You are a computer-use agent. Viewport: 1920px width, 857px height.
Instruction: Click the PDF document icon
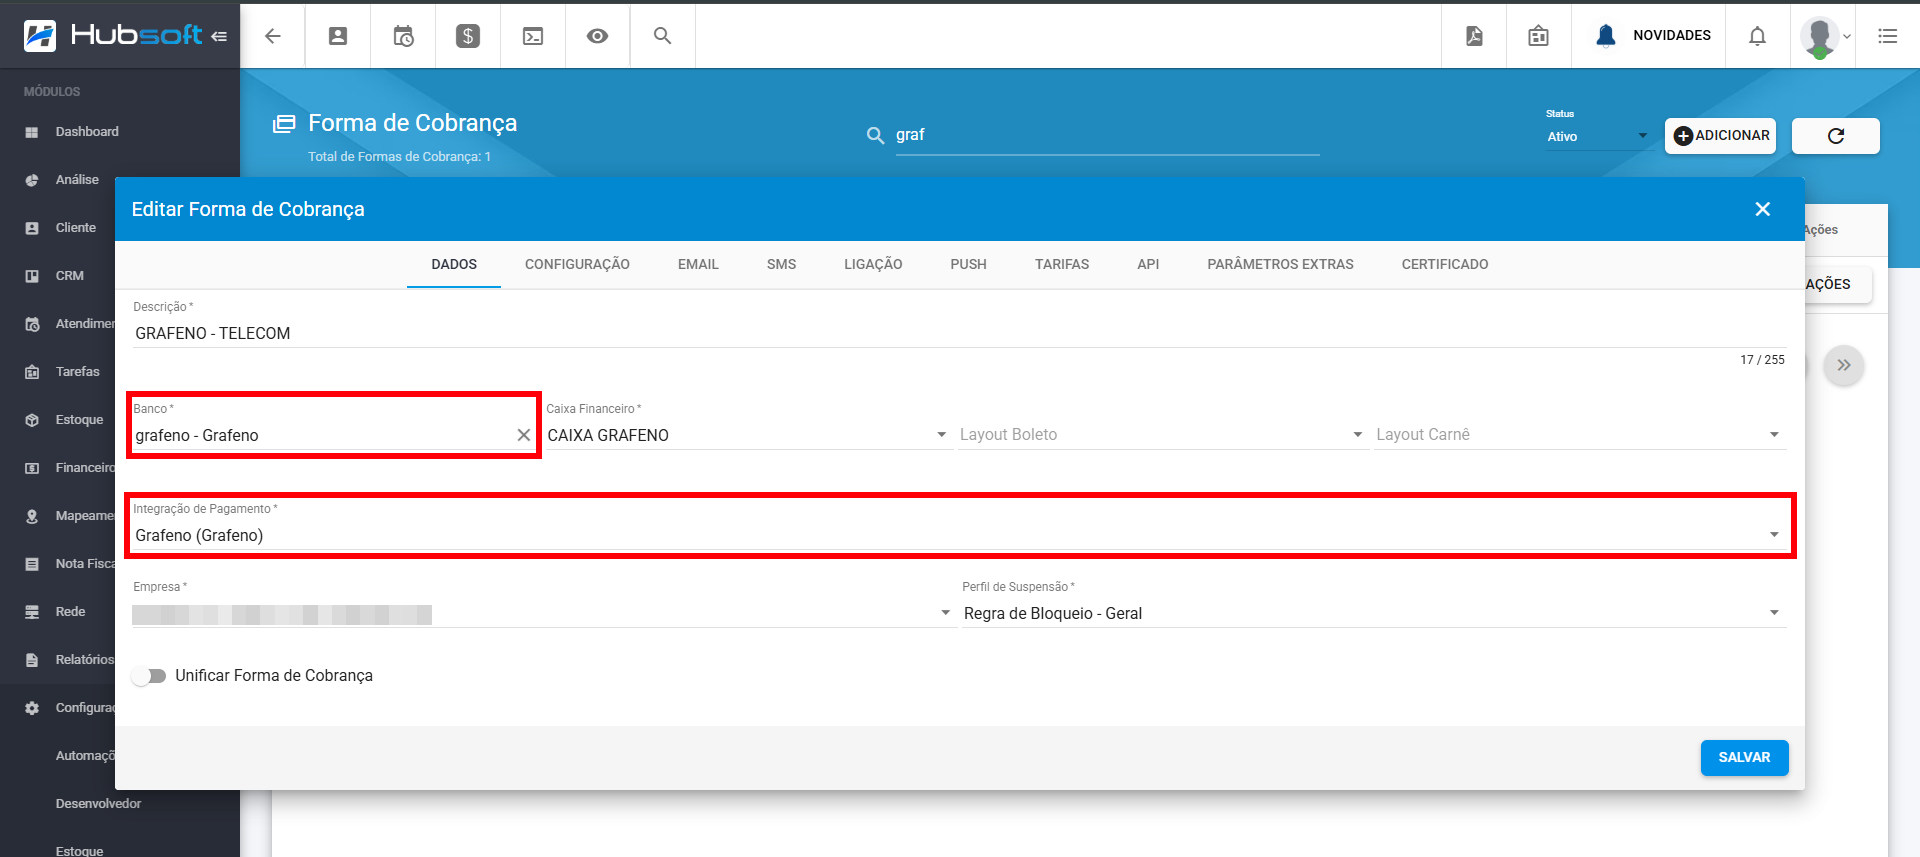tap(1474, 36)
